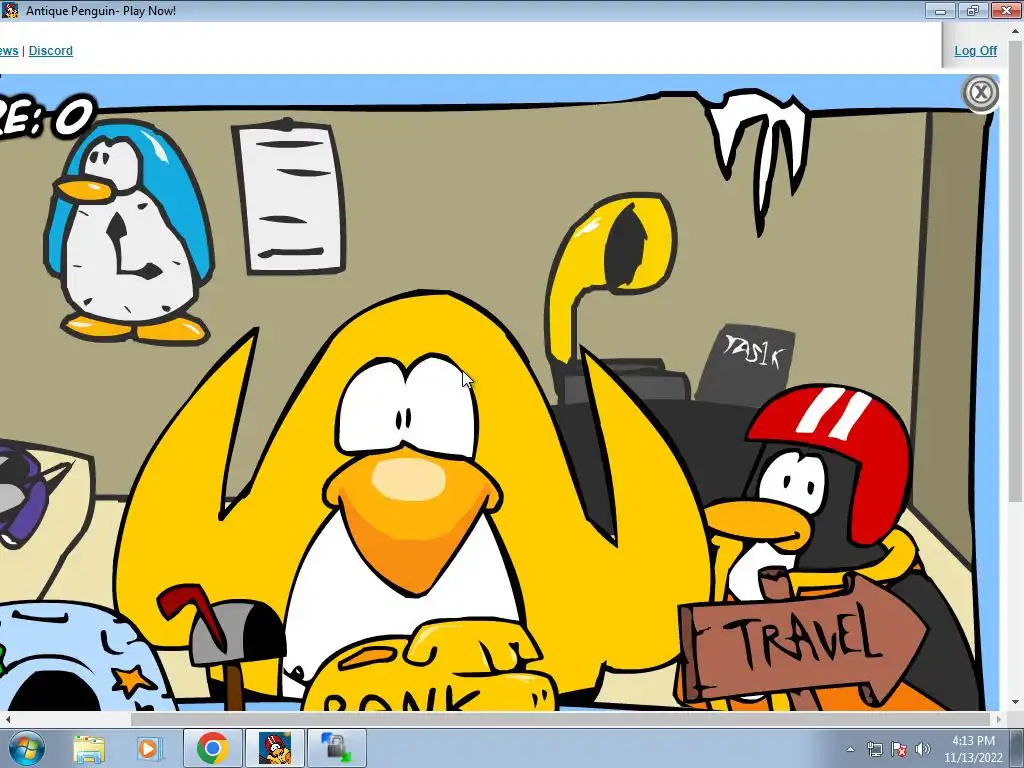Screen dimensions: 1024x768
Task: Select Antique Penguin app in taskbar
Action: pos(274,748)
